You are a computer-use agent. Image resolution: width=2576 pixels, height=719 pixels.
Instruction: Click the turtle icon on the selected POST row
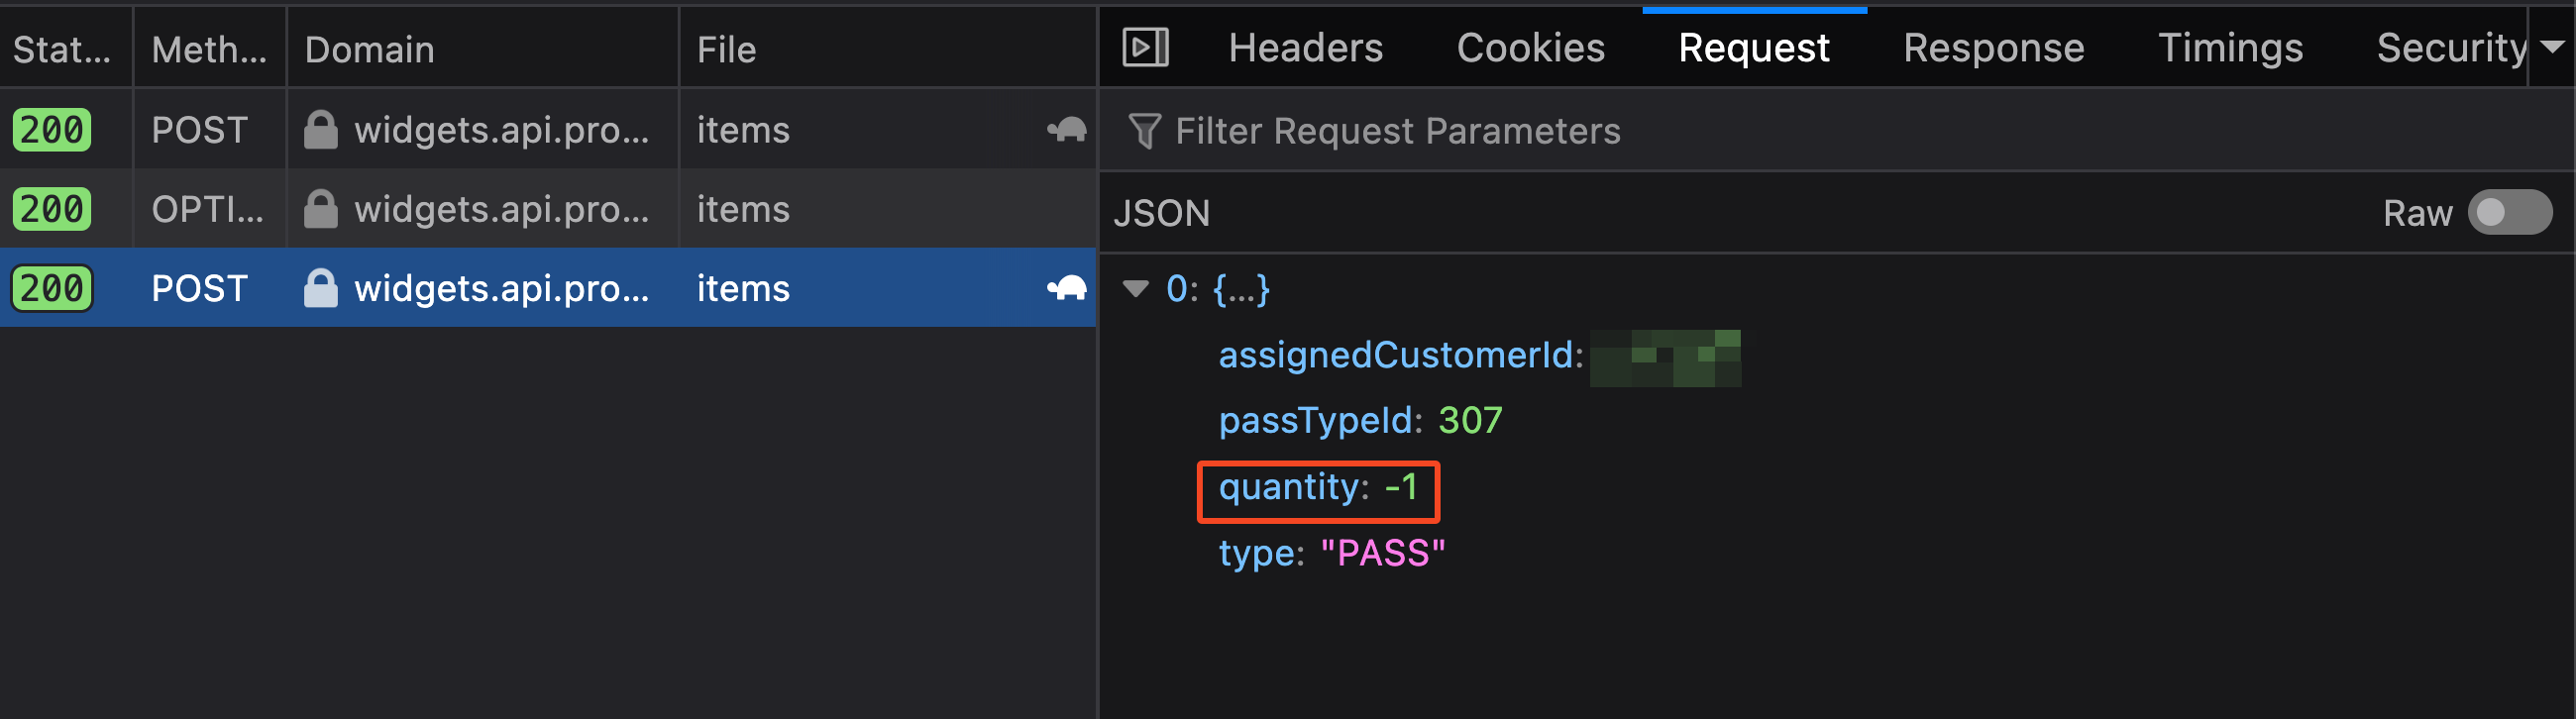point(1067,288)
